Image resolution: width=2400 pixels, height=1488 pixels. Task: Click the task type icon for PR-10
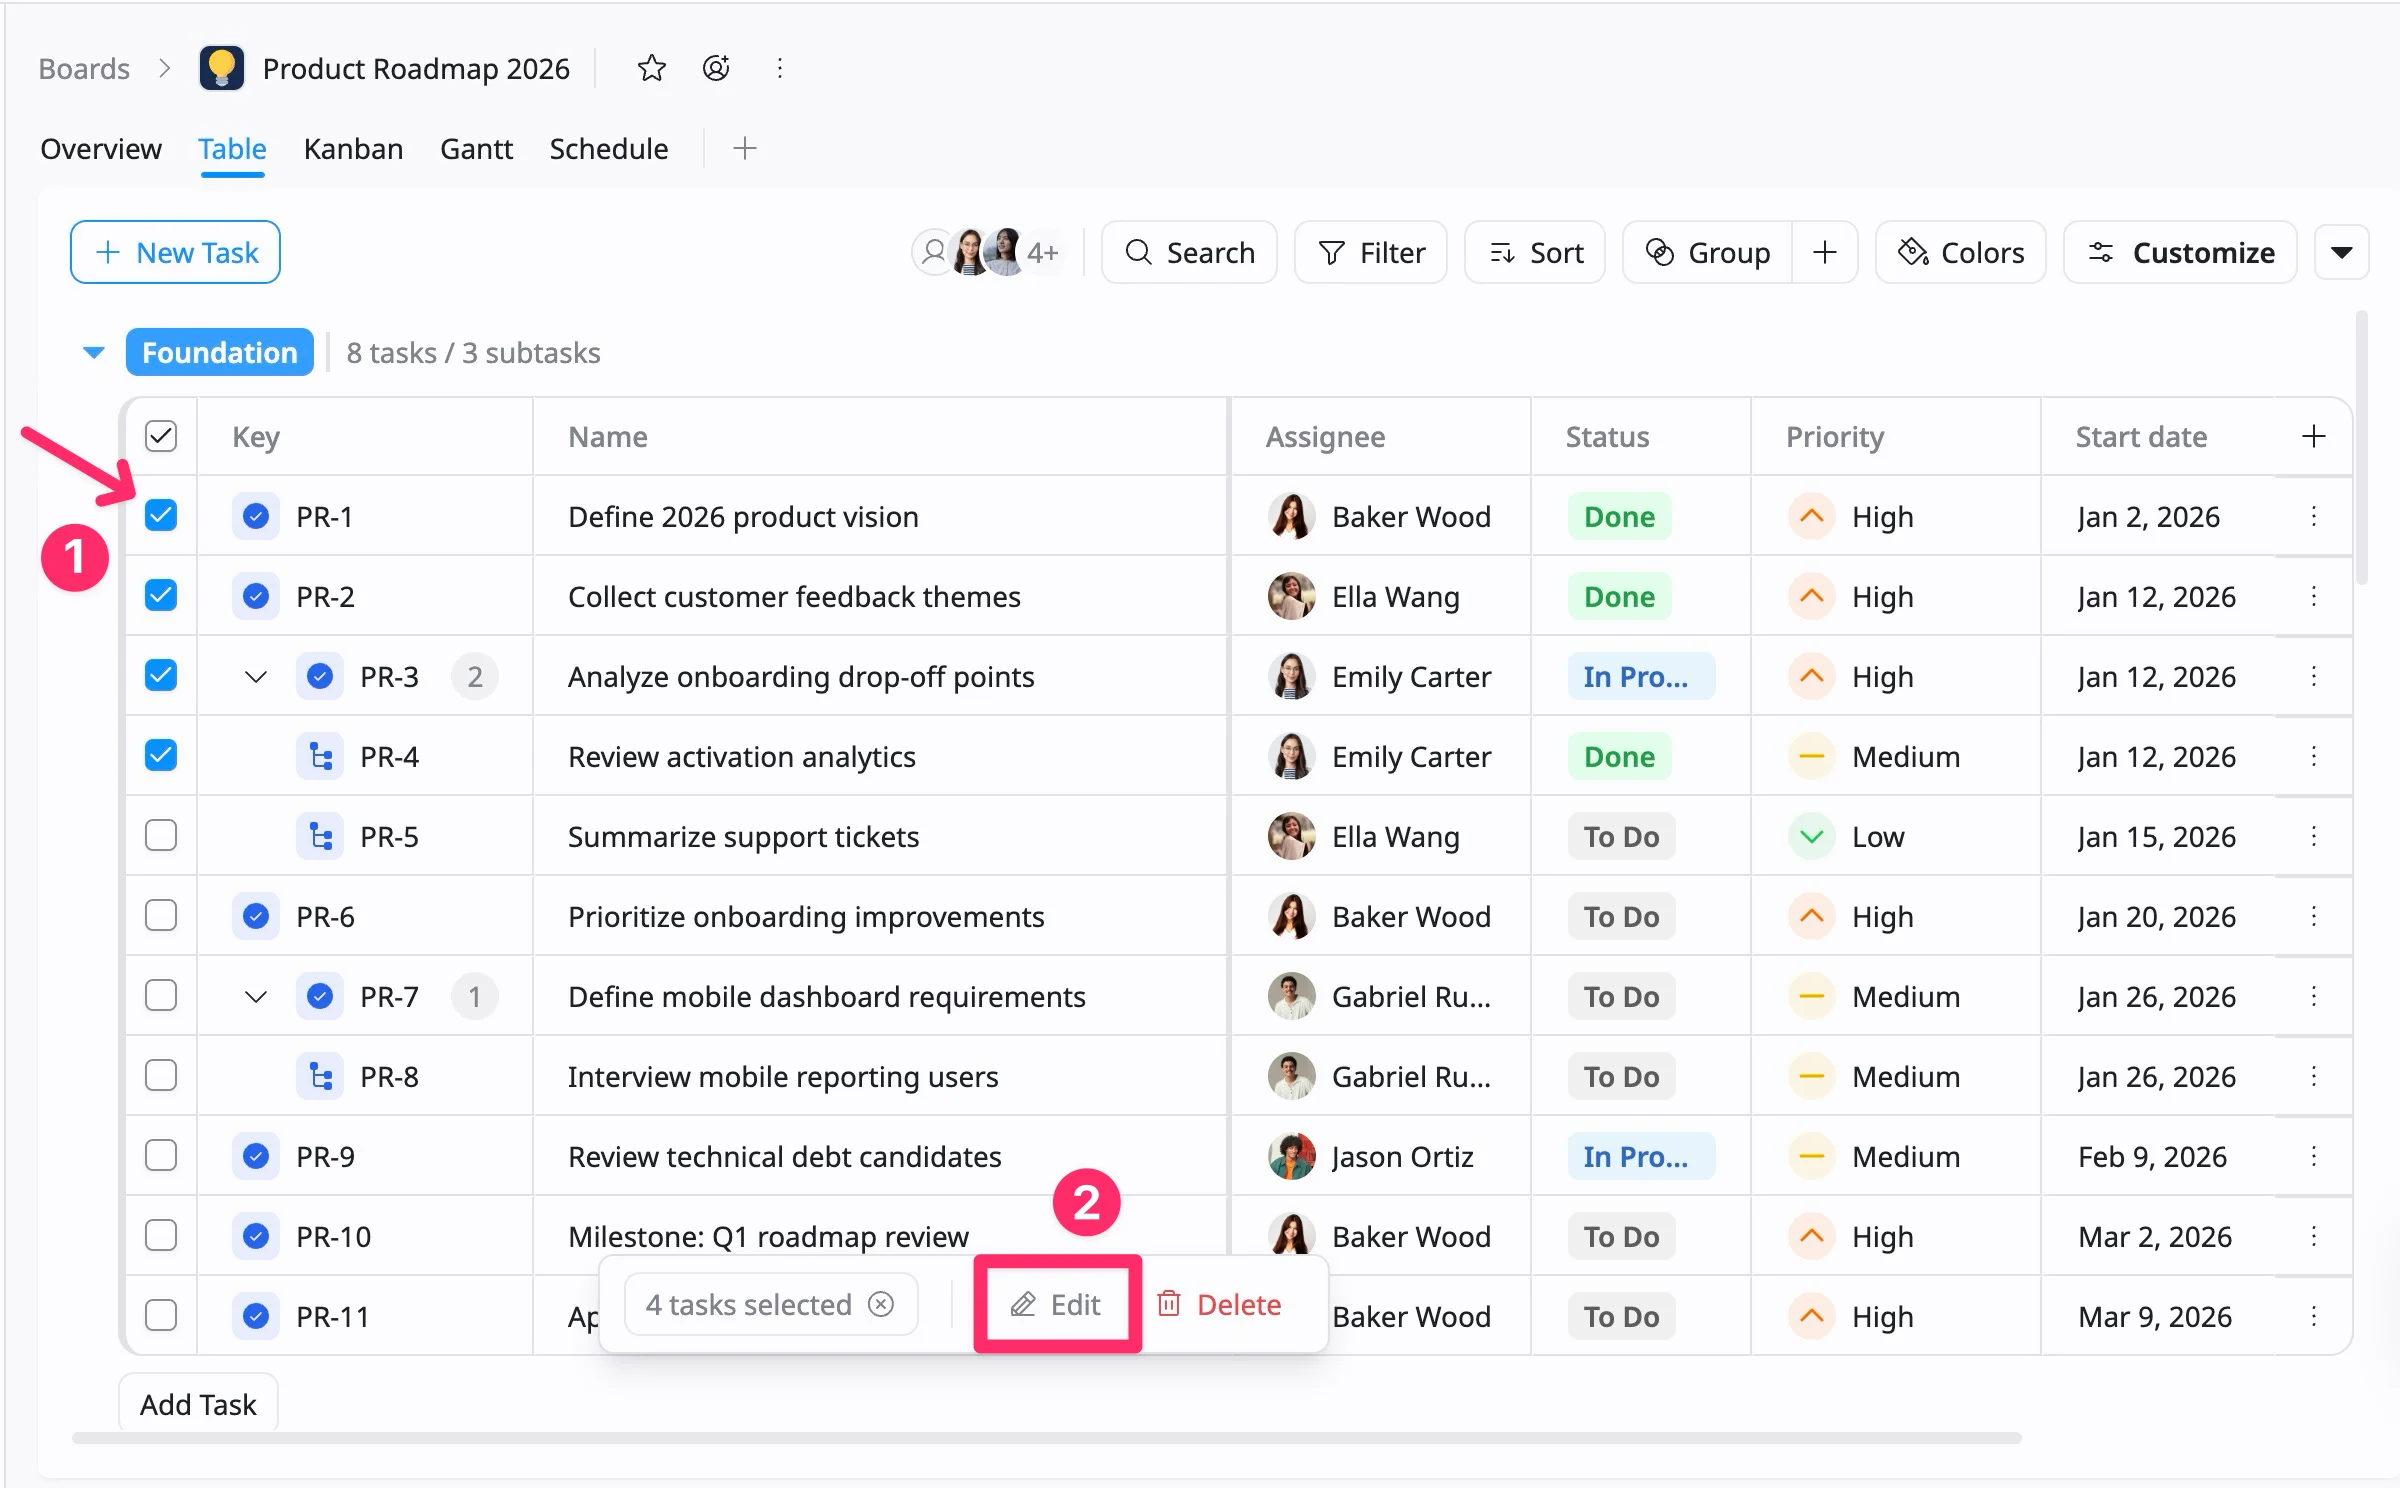256,1236
